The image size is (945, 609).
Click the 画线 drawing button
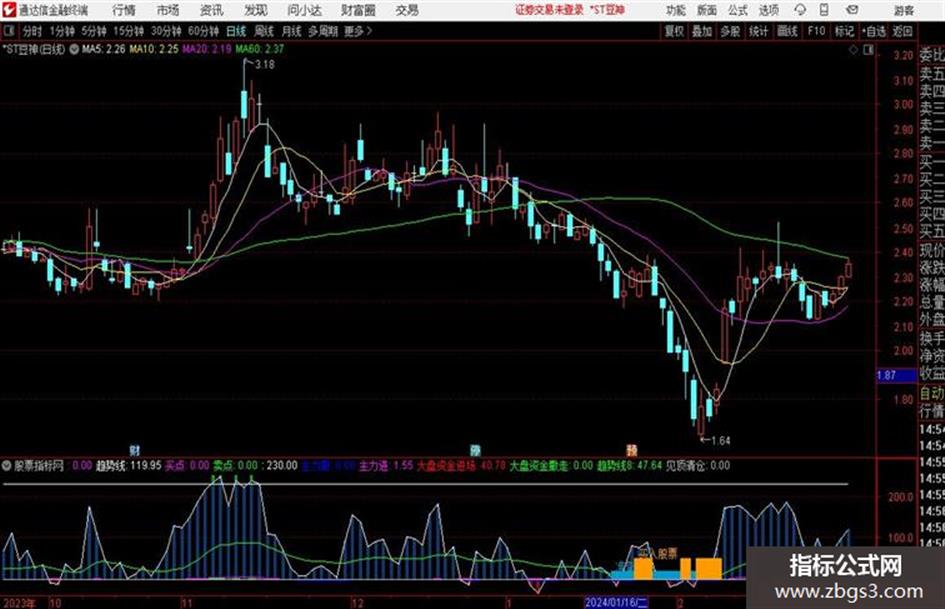tap(787, 31)
